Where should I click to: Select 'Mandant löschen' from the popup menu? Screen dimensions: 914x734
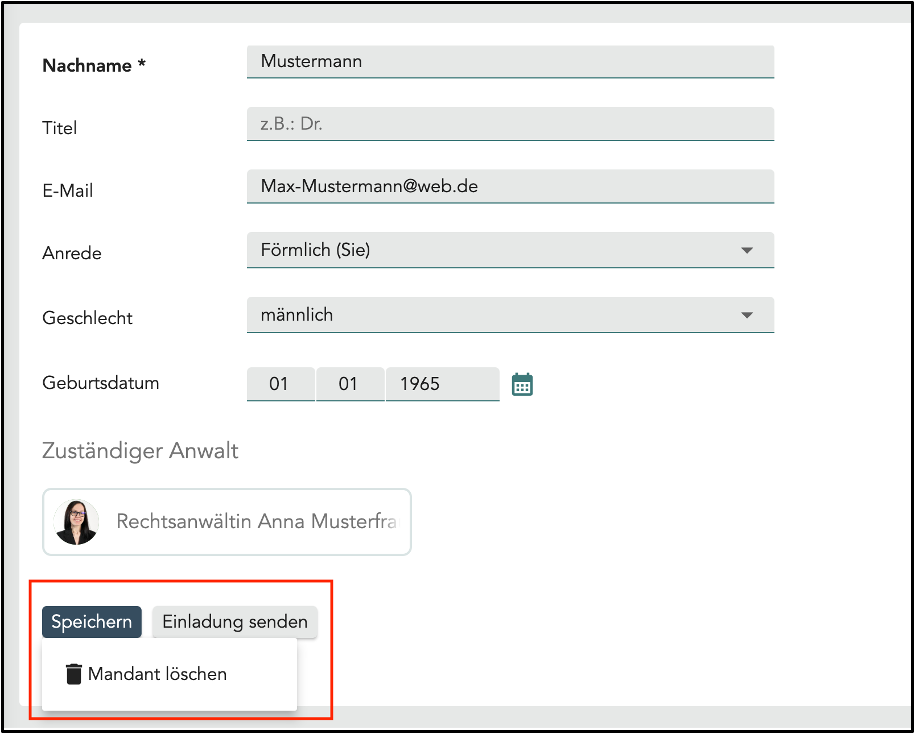pyautogui.click(x=157, y=674)
